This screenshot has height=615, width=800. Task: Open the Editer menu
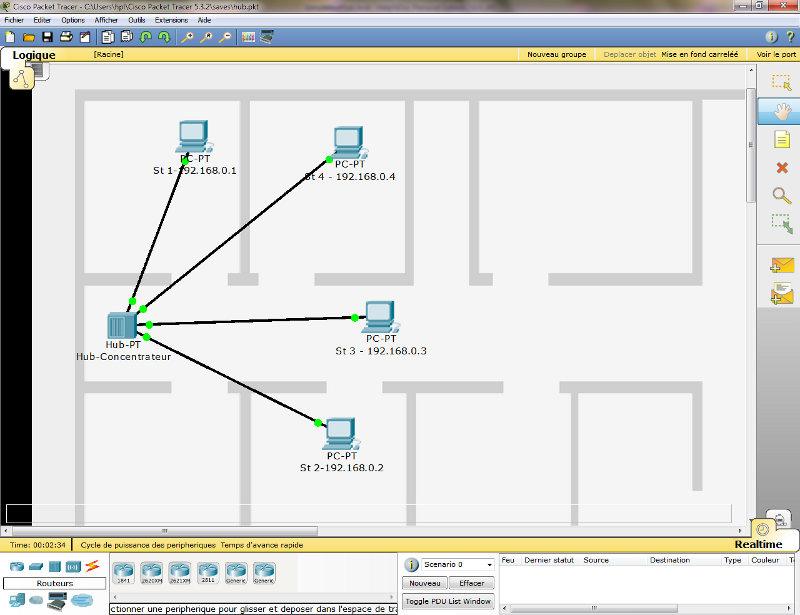point(42,20)
